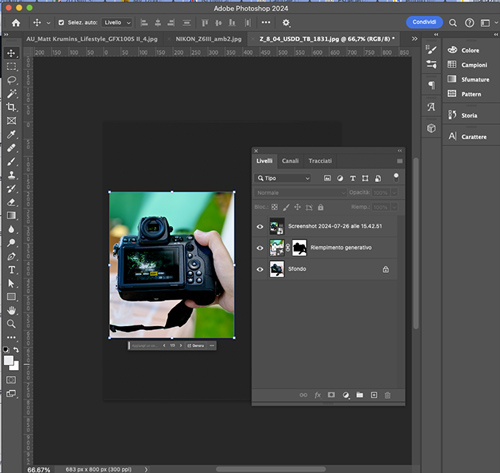
Task: Select the Rectangle shape tool
Action: (x=11, y=297)
